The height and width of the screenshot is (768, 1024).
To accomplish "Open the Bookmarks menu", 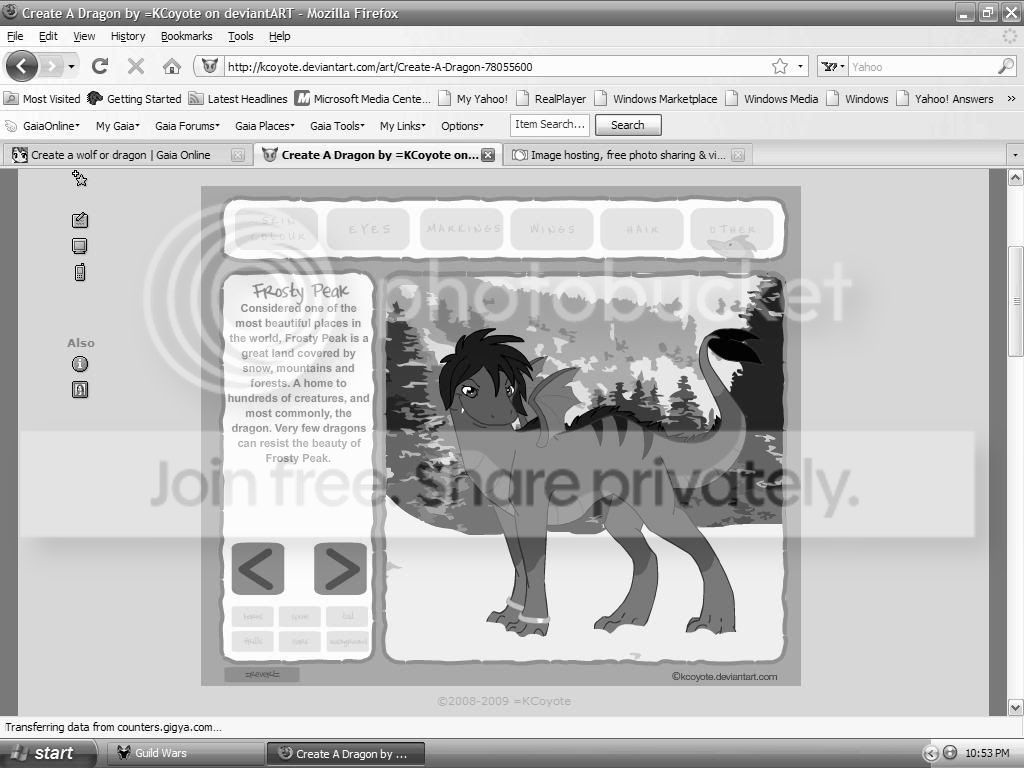I will tap(186, 37).
